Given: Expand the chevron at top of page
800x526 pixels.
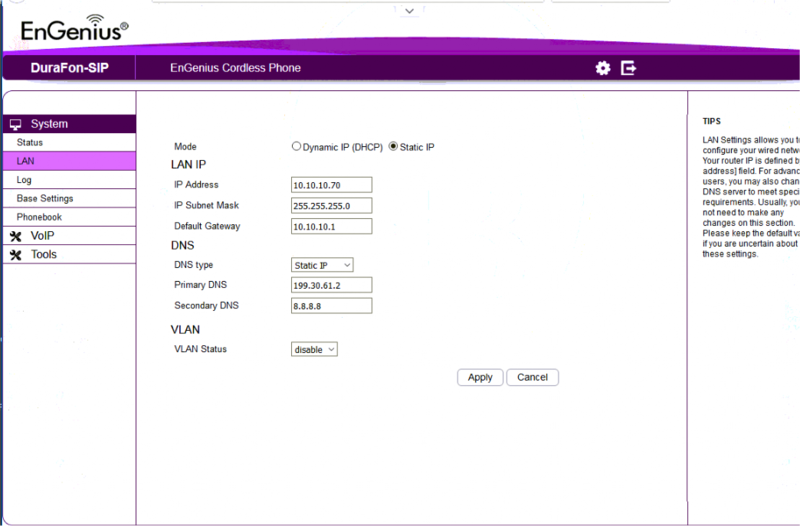Looking at the screenshot, I should pos(409,10).
